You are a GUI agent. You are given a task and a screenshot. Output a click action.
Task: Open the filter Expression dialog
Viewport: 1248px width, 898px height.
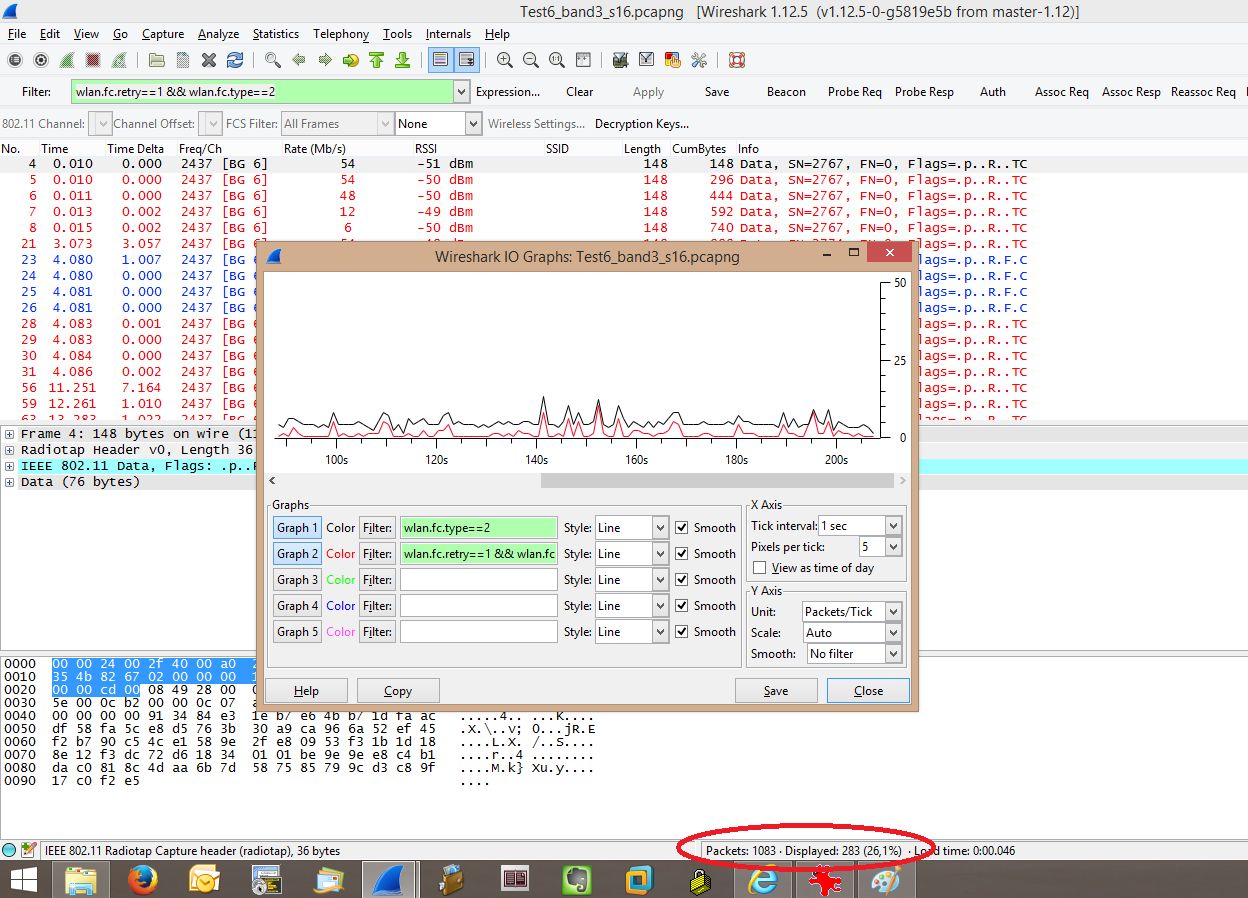[508, 91]
